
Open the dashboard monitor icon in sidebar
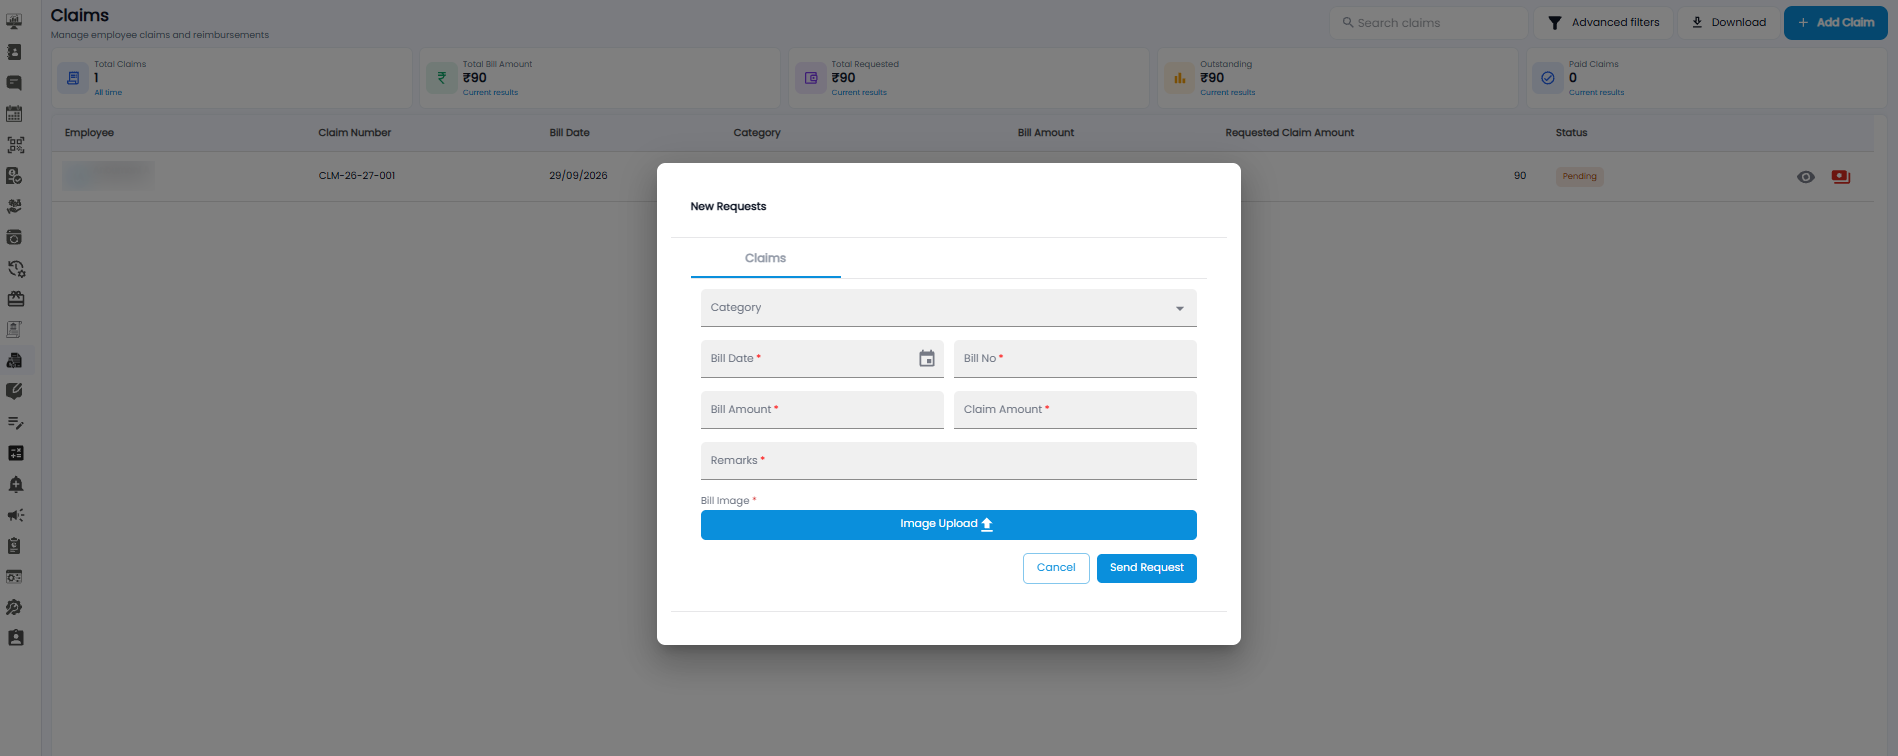click(15, 21)
